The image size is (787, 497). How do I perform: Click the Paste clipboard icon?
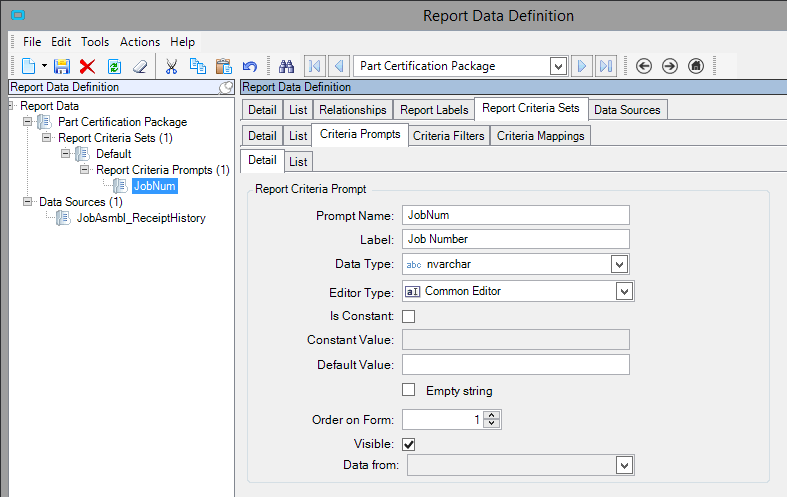pos(223,66)
